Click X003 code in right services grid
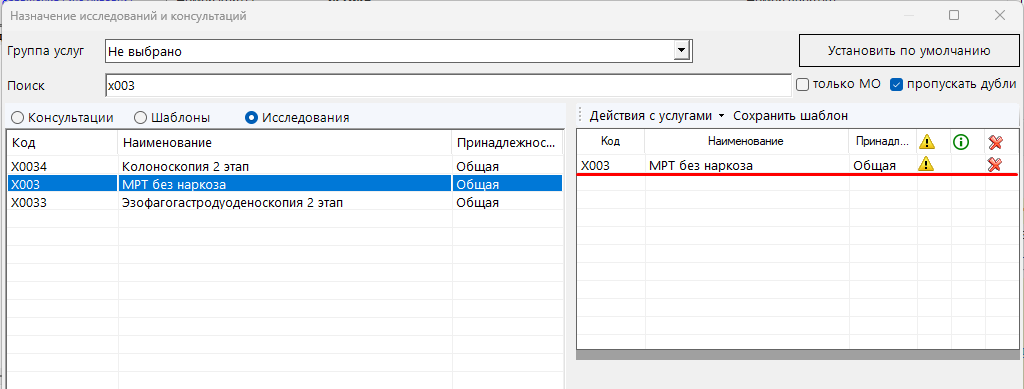 (596, 166)
